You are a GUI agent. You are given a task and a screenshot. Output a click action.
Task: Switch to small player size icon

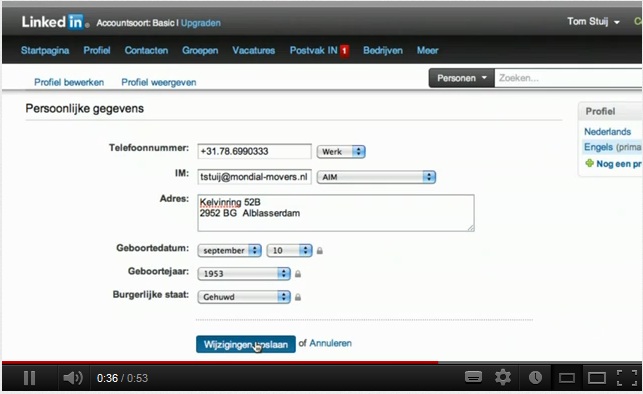pyautogui.click(x=567, y=378)
